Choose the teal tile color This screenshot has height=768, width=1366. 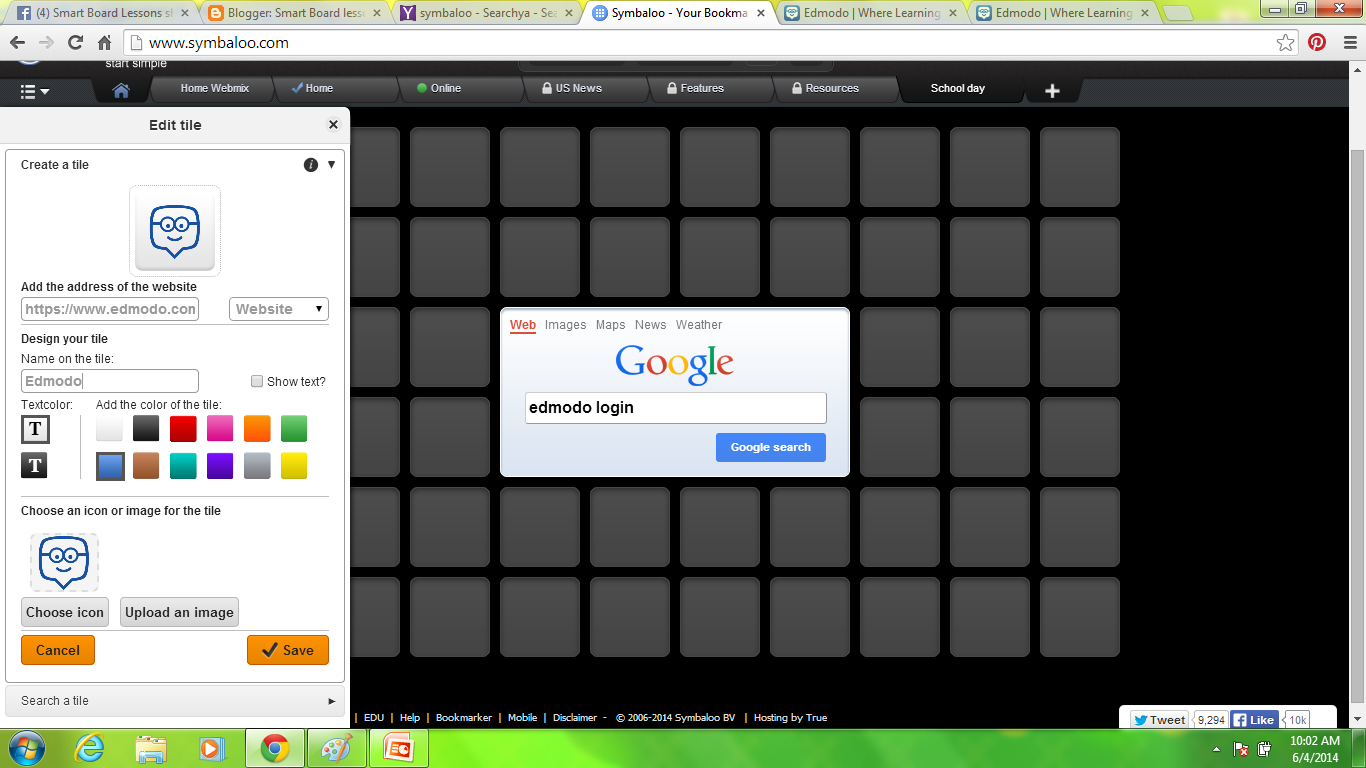tap(183, 466)
